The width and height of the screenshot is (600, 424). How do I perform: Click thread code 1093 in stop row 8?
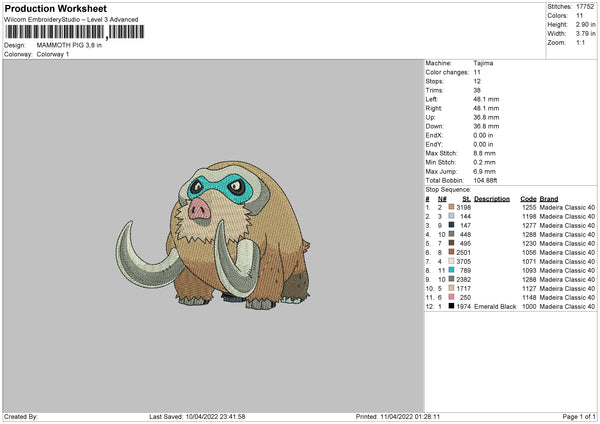click(529, 271)
